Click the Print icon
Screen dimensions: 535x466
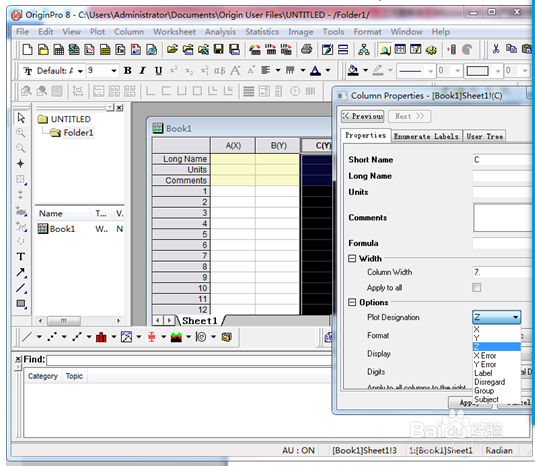pos(306,50)
